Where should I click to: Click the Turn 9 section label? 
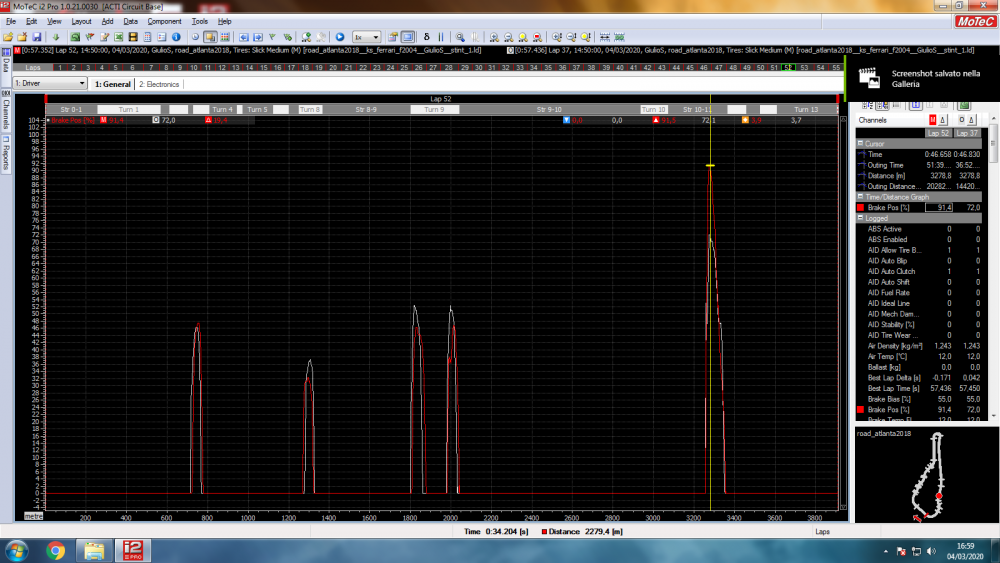coord(434,110)
